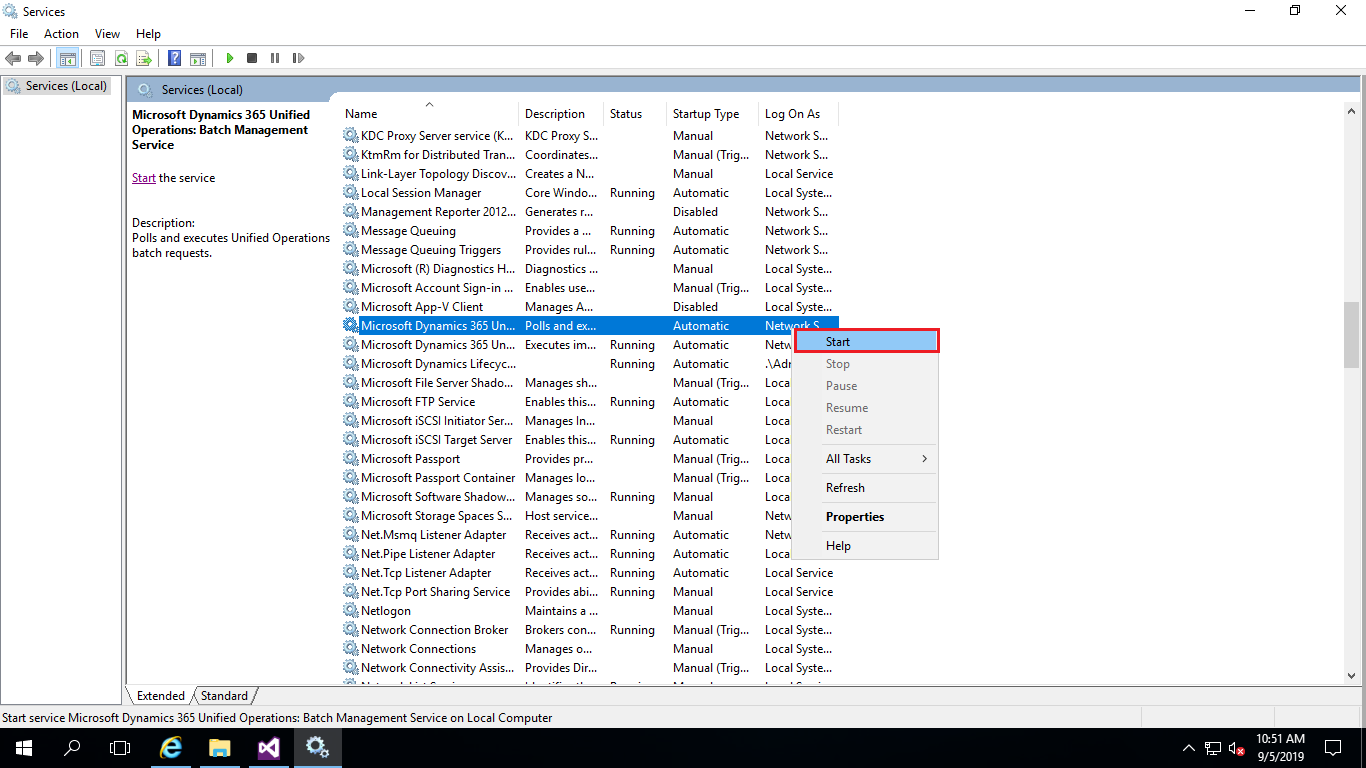Select the Link-Layer Topology Discov... row

coord(590,174)
